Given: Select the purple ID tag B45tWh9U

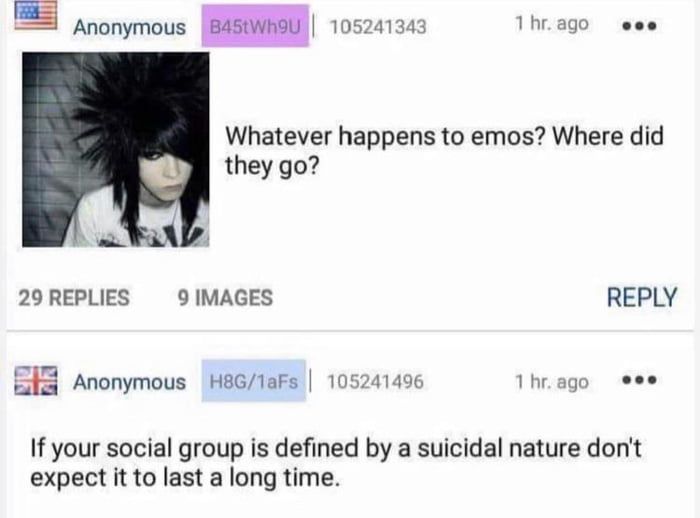Looking at the screenshot, I should coord(255,26).
